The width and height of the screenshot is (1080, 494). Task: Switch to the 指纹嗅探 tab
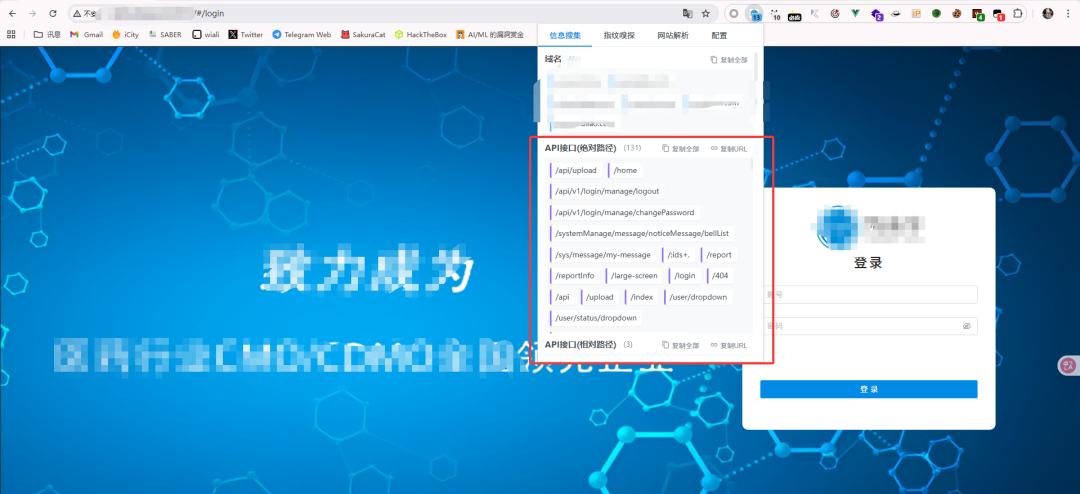click(x=619, y=35)
